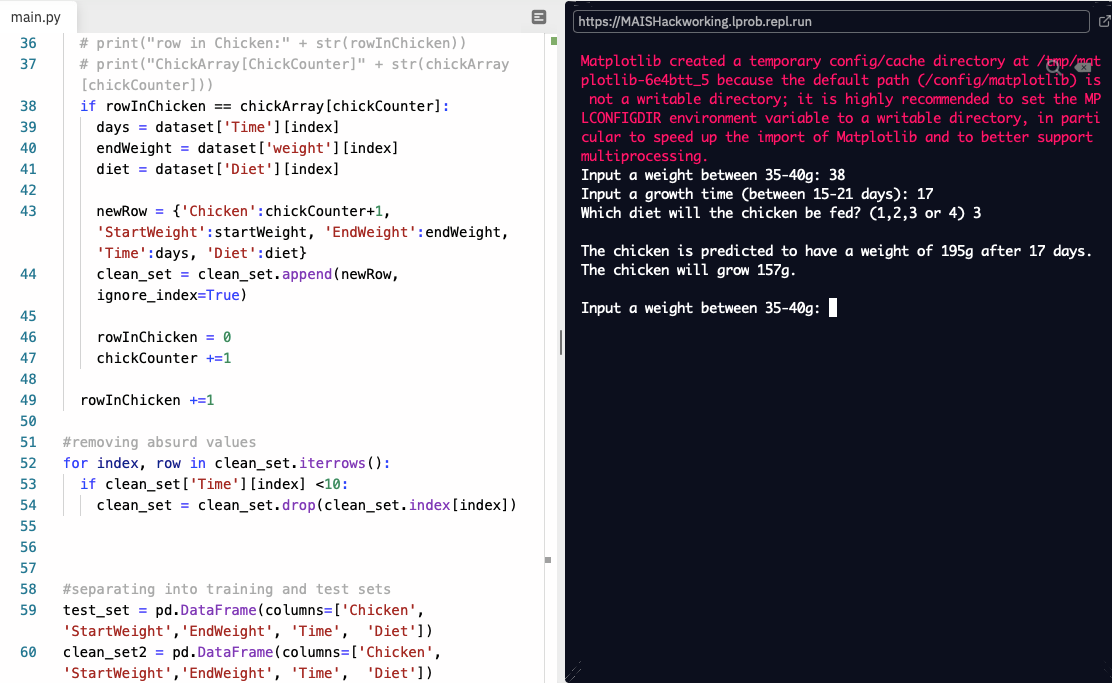Click console line 'Which diet will the chicken be fed?'
Image resolution: width=1112 pixels, height=683 pixels.
point(781,213)
